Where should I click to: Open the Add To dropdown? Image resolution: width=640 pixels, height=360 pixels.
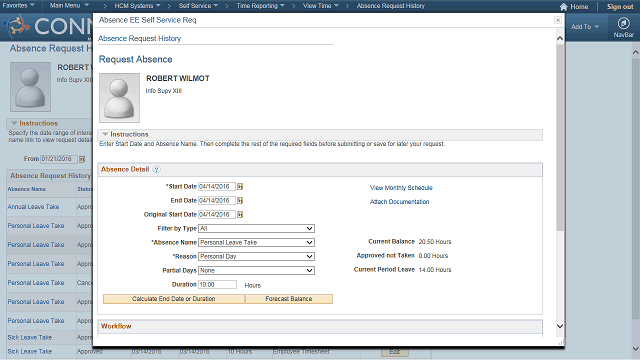point(585,27)
